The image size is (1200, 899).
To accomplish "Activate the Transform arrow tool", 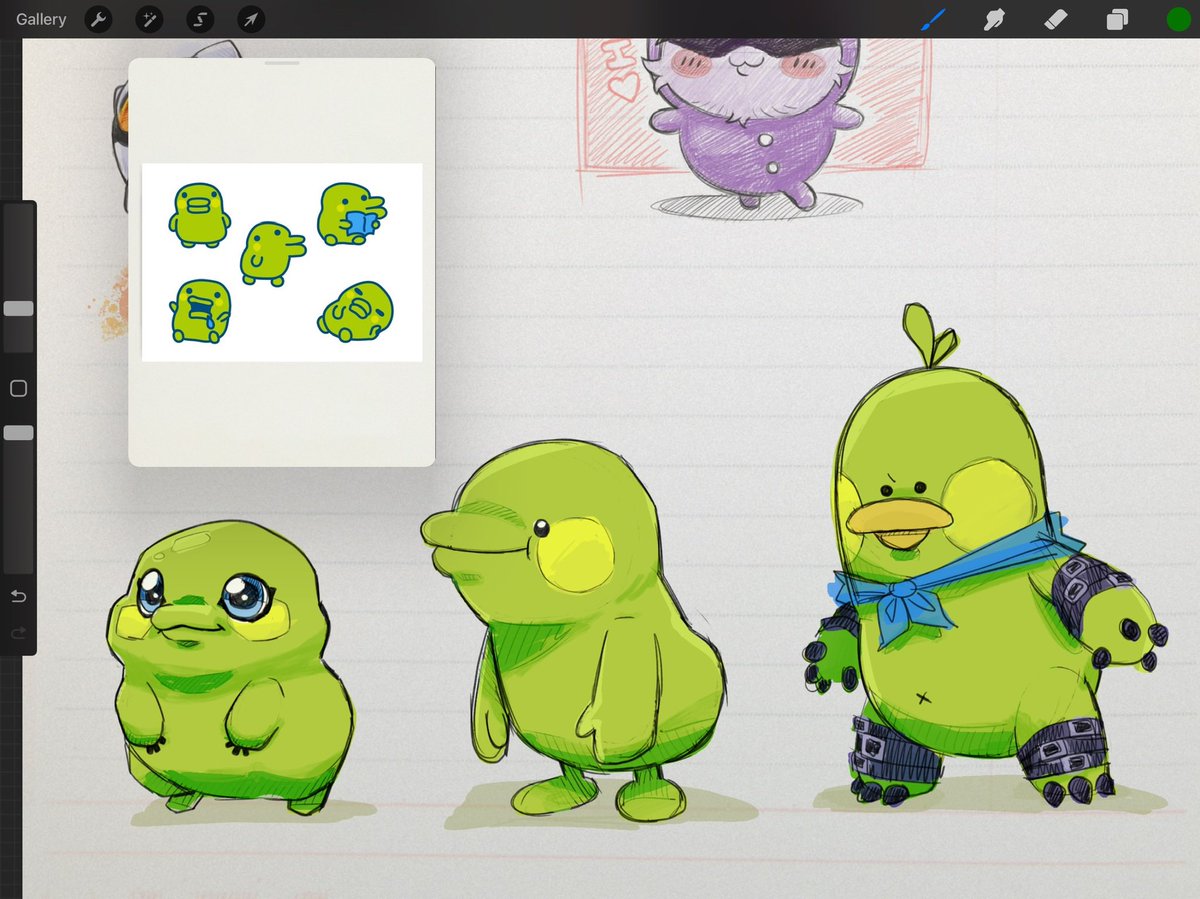I will 251,19.
